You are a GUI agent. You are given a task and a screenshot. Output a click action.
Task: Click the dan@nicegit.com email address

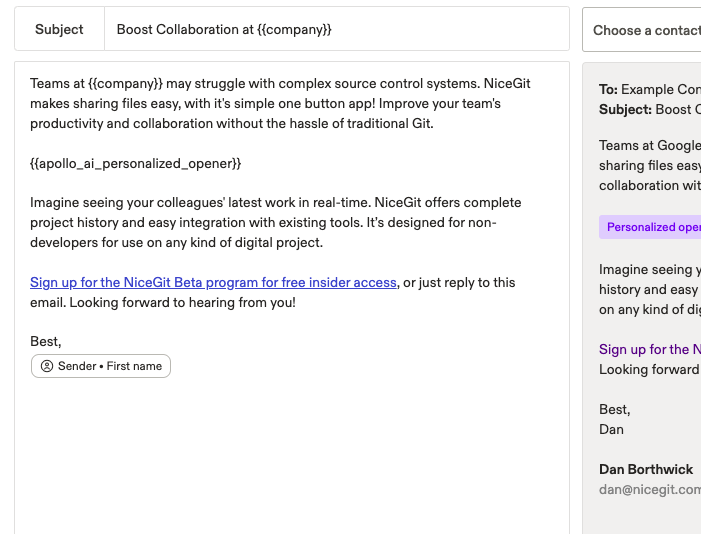[x=649, y=489]
